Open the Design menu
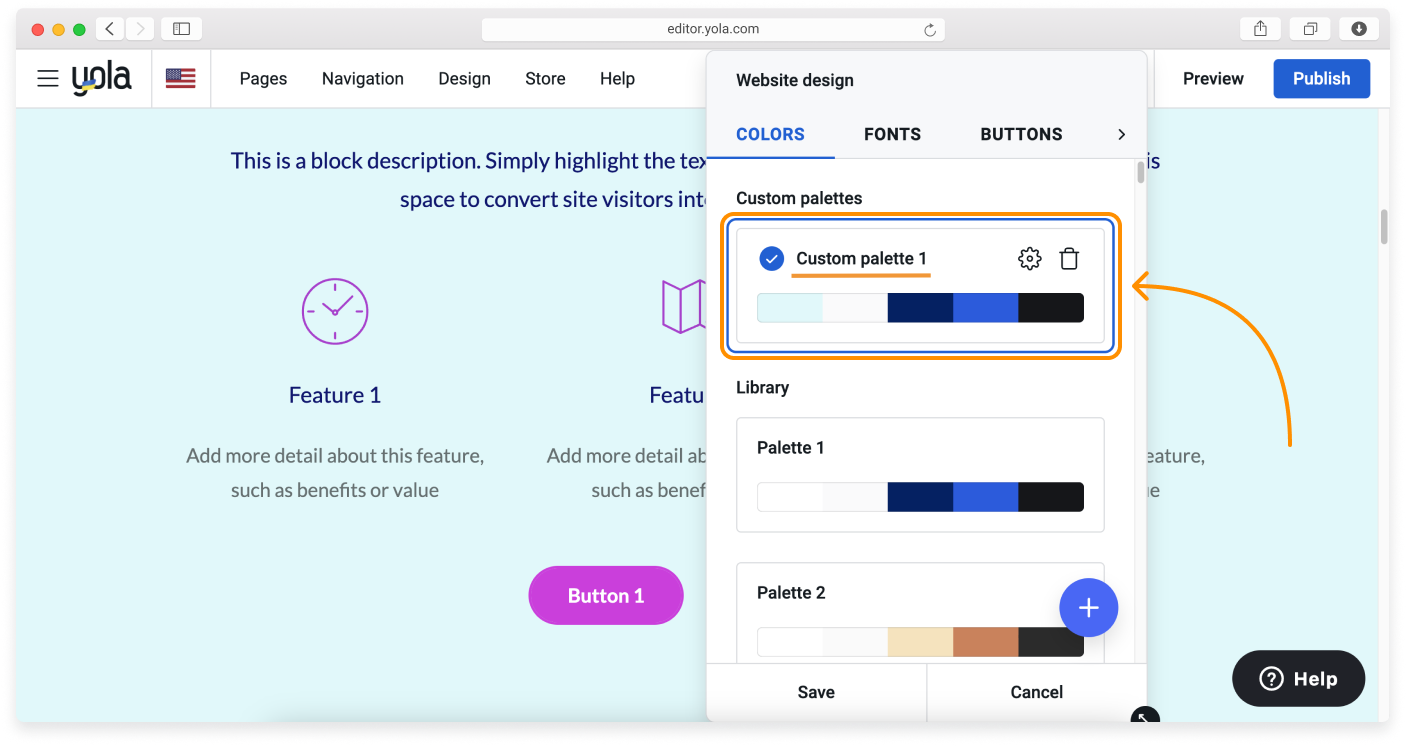 tap(464, 78)
